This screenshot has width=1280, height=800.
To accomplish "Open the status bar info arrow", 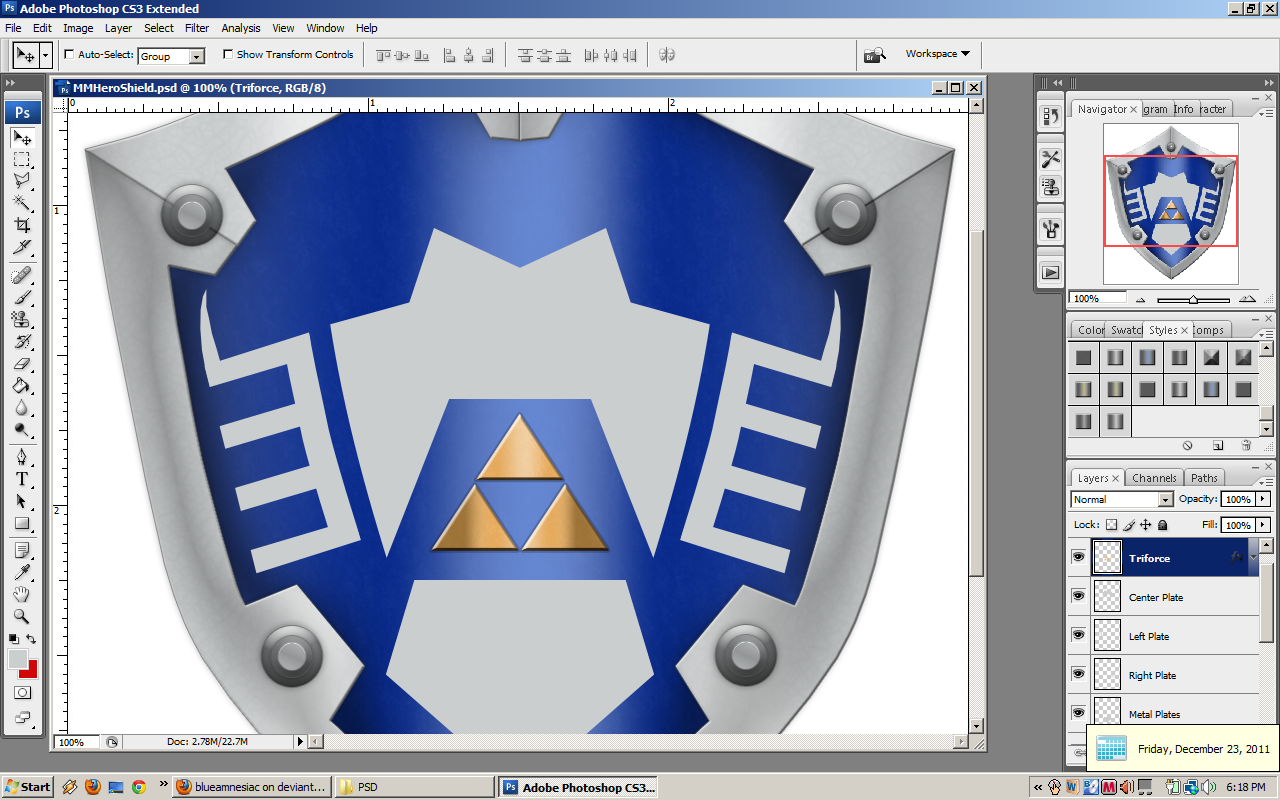I will 299,742.
